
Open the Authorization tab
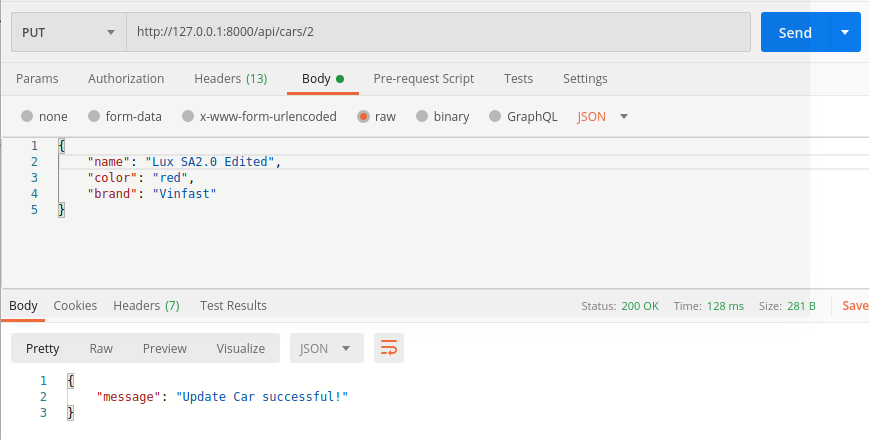126,78
